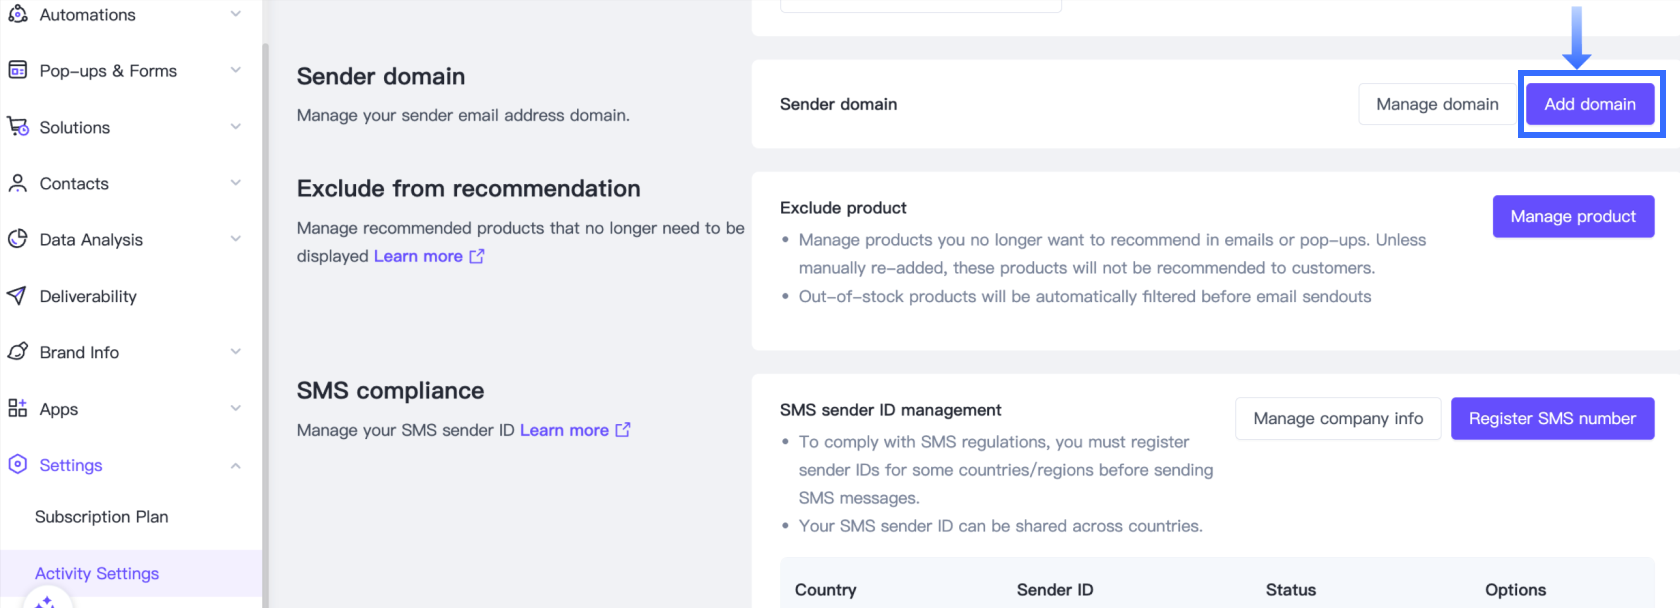
Task: Click the Pop-ups & Forms icon
Action: pos(17,70)
